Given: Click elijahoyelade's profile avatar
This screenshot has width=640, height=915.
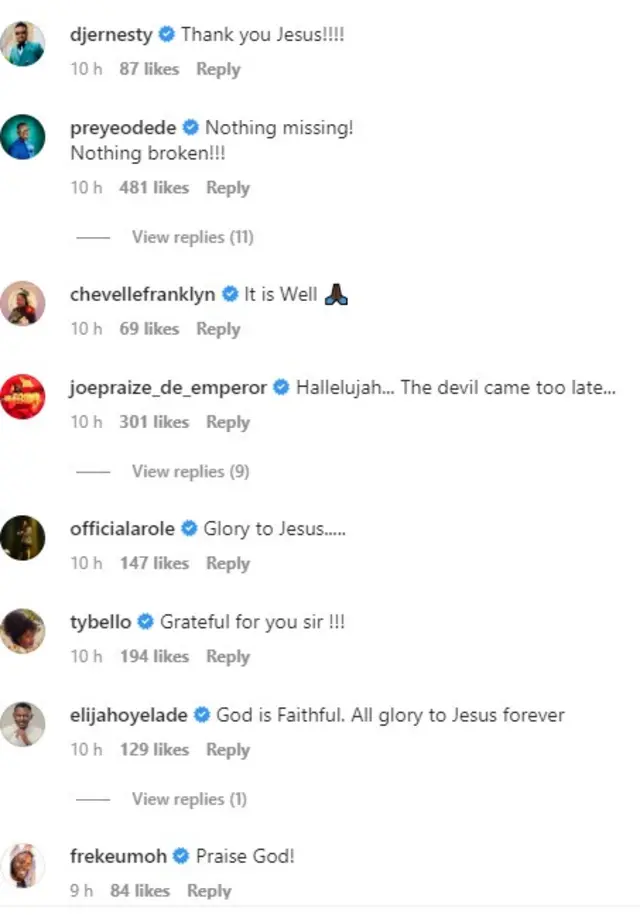Looking at the screenshot, I should [x=23, y=725].
